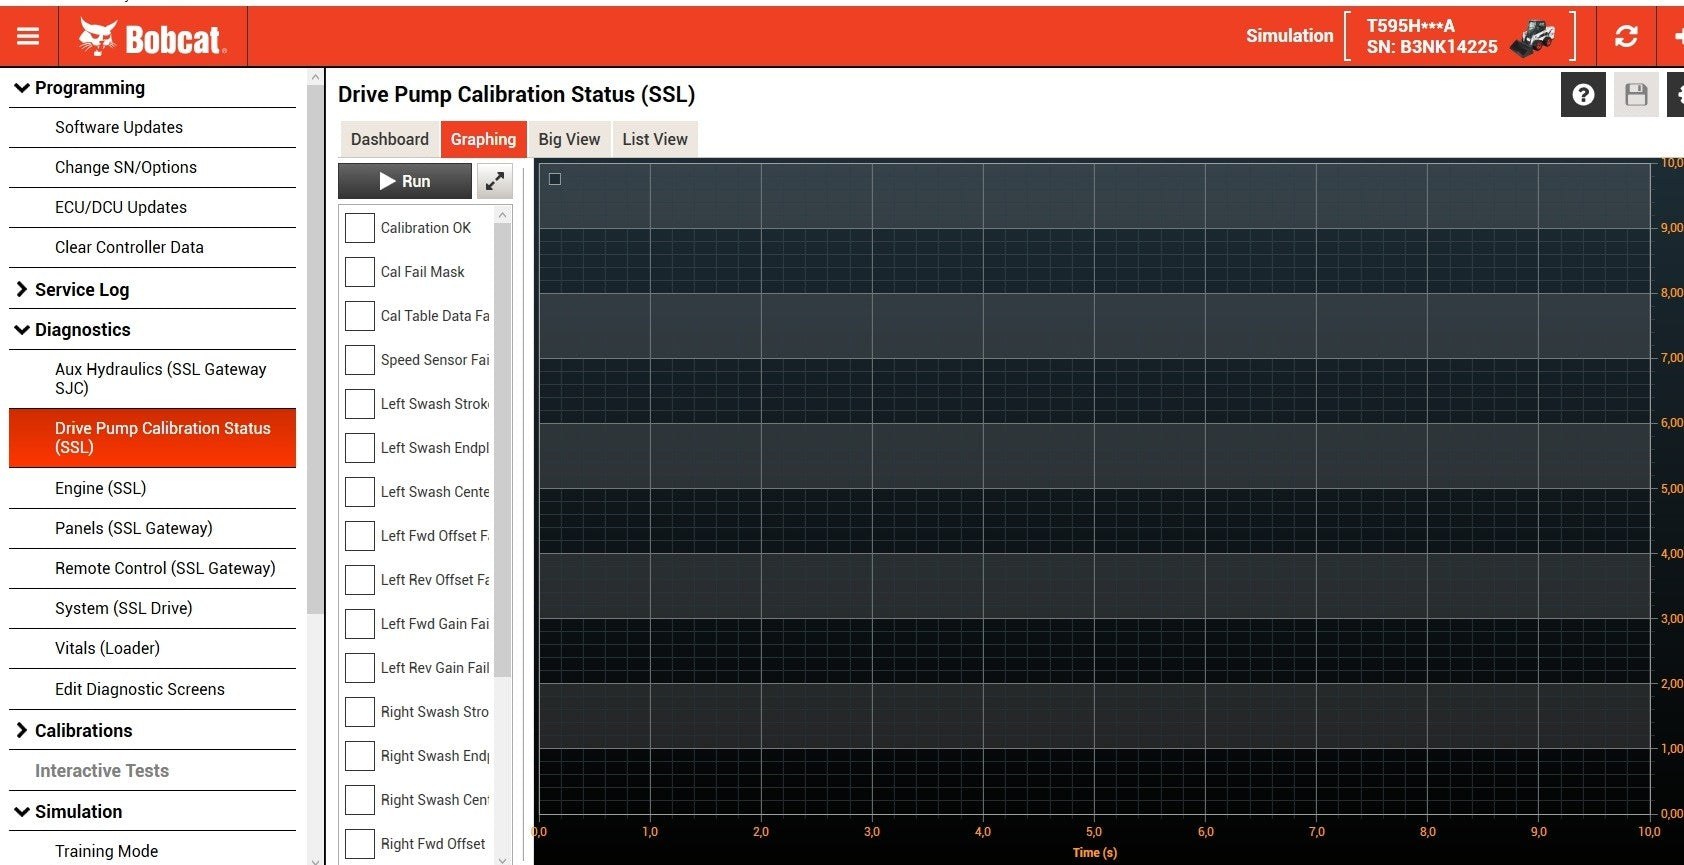Start graphing with the Run button
The image size is (1684, 865).
pos(405,181)
